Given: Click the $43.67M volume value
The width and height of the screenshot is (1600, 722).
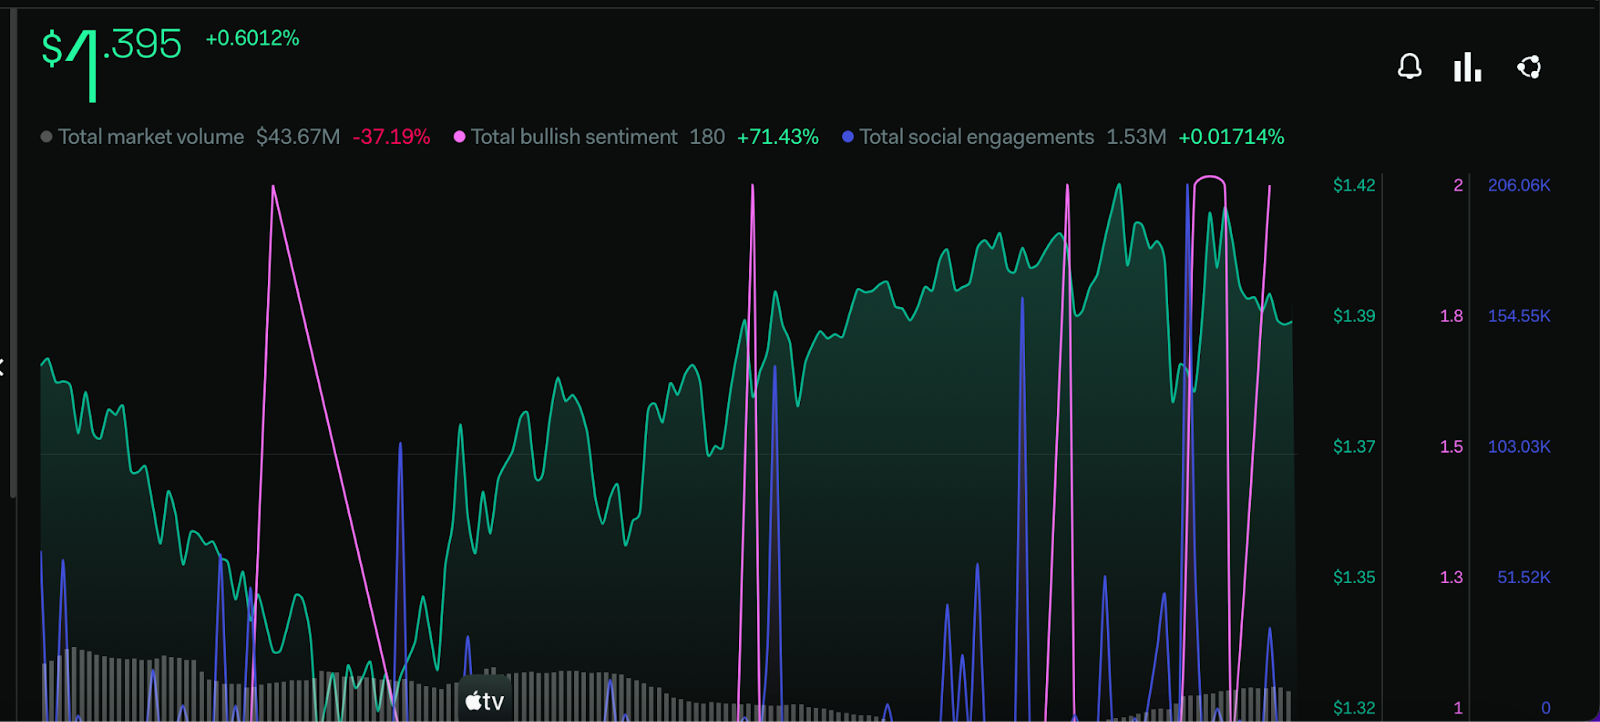Looking at the screenshot, I should [298, 137].
